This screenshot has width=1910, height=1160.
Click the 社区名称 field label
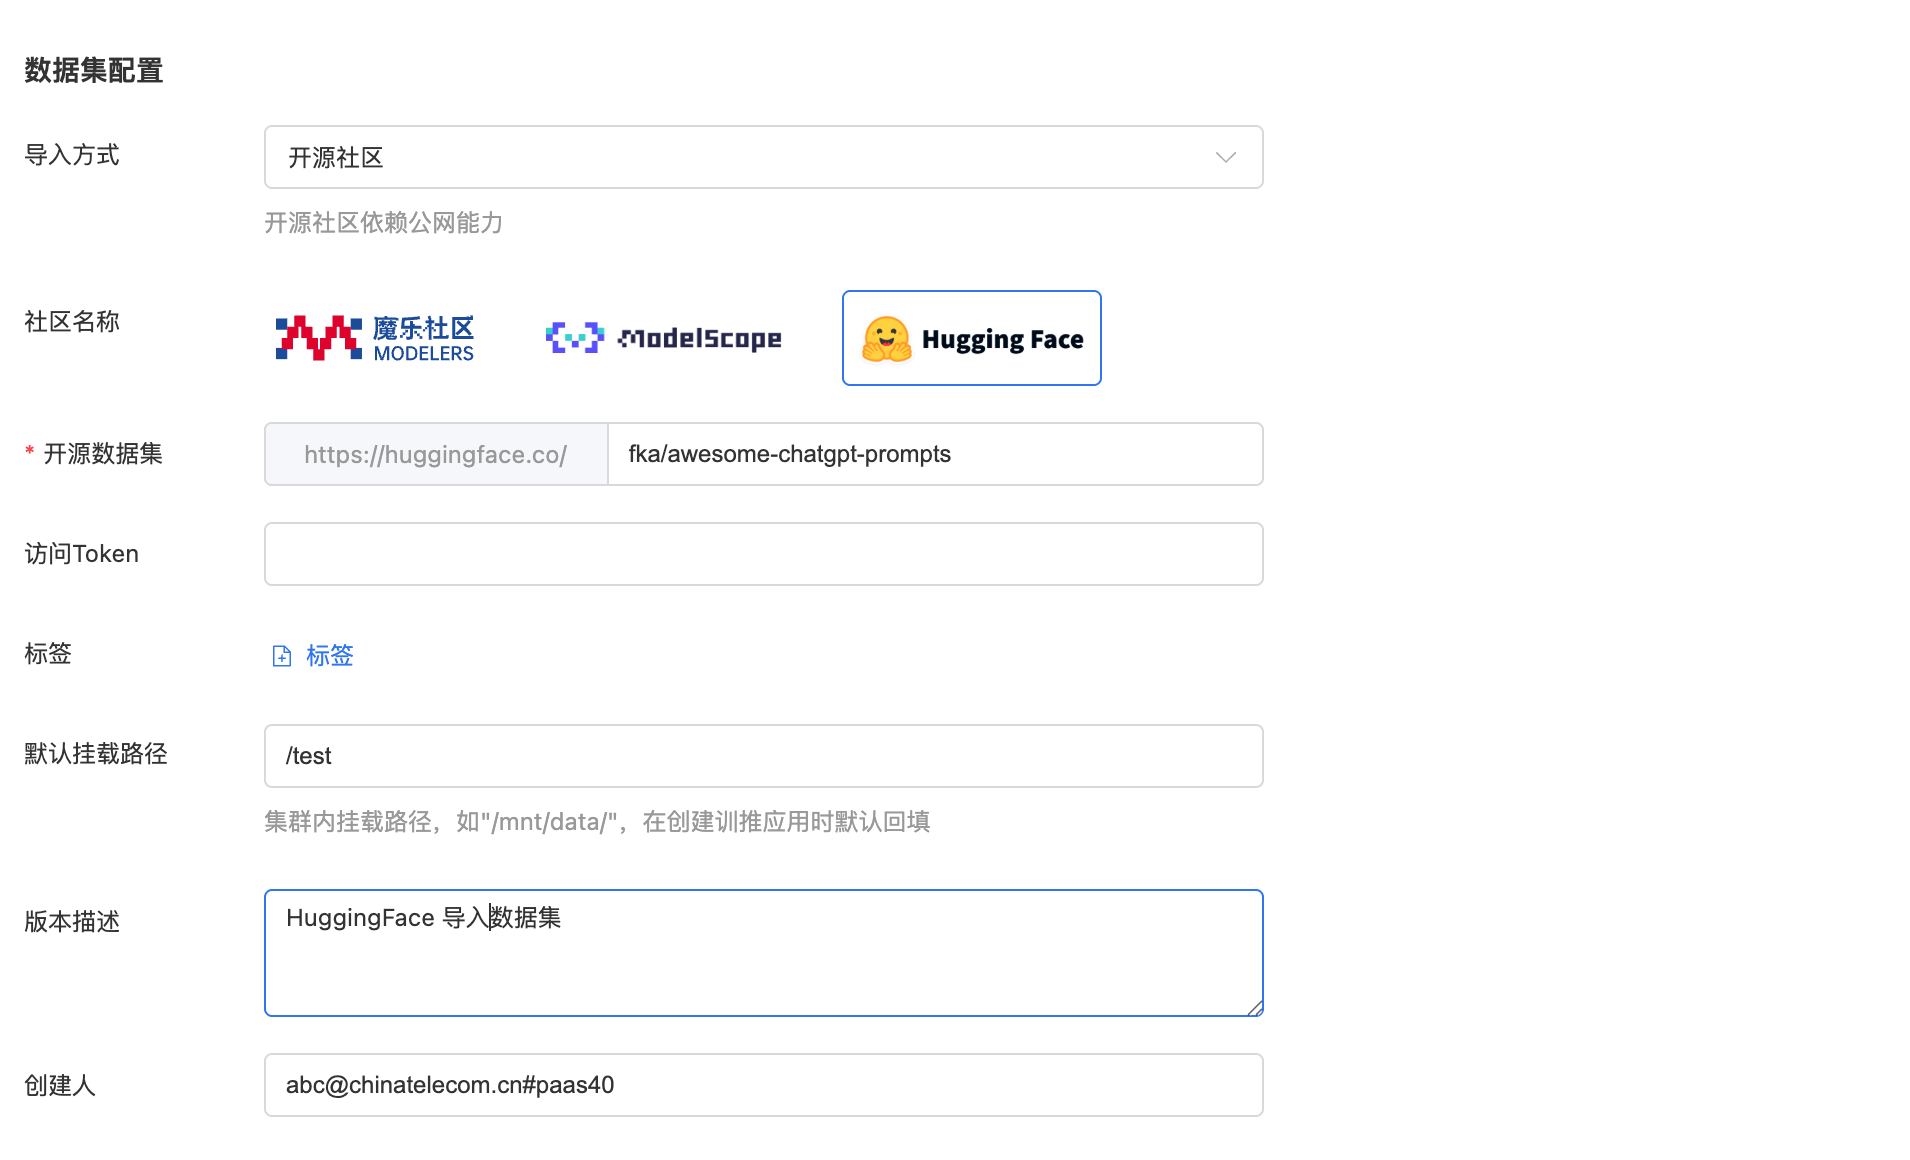[72, 321]
